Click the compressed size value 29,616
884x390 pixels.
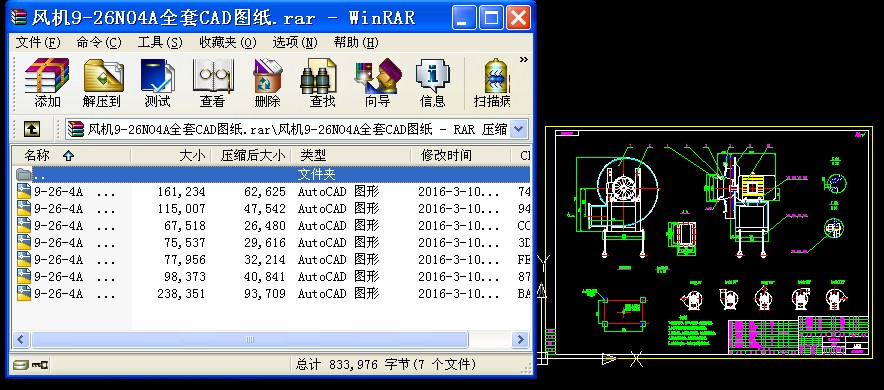pyautogui.click(x=265, y=243)
